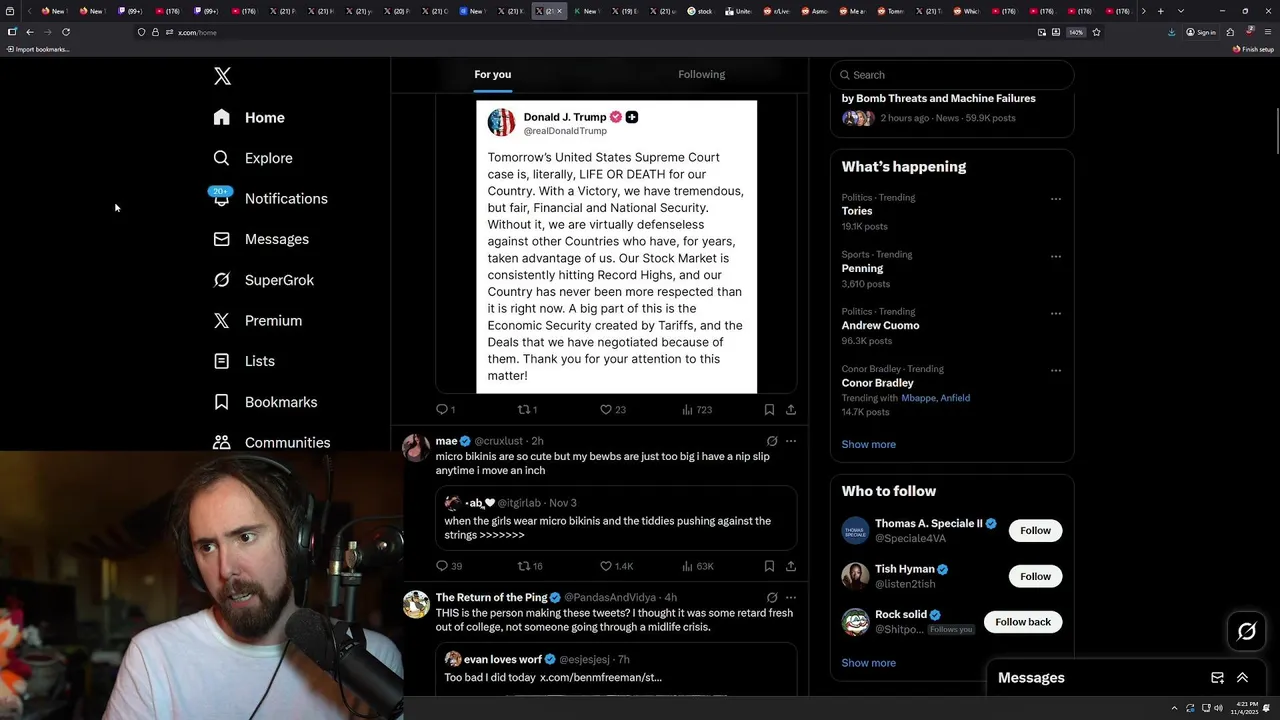Expand the Messages drawer

[1242, 677]
